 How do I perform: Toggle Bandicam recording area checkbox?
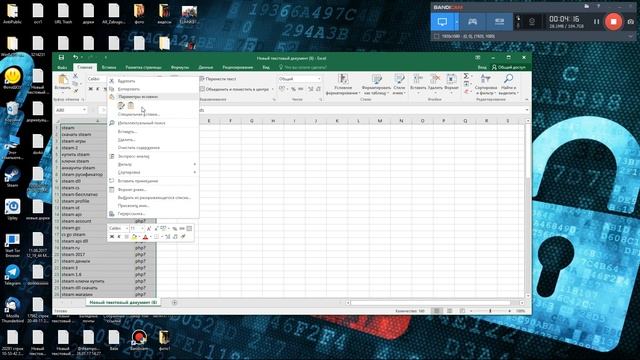[436, 36]
